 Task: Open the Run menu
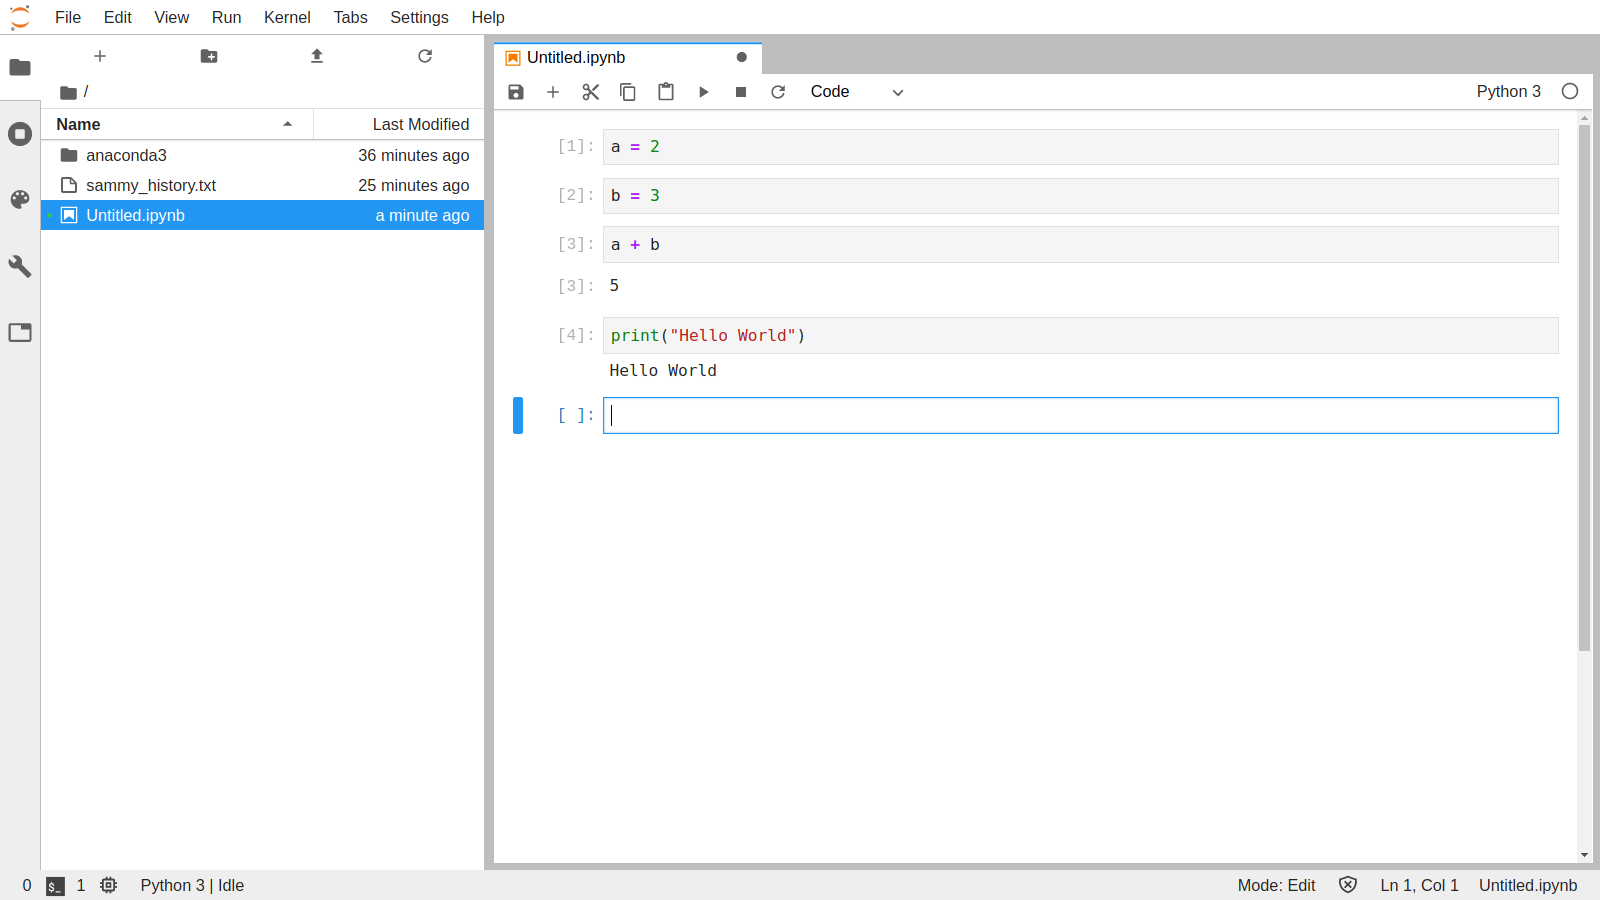[x=227, y=17]
